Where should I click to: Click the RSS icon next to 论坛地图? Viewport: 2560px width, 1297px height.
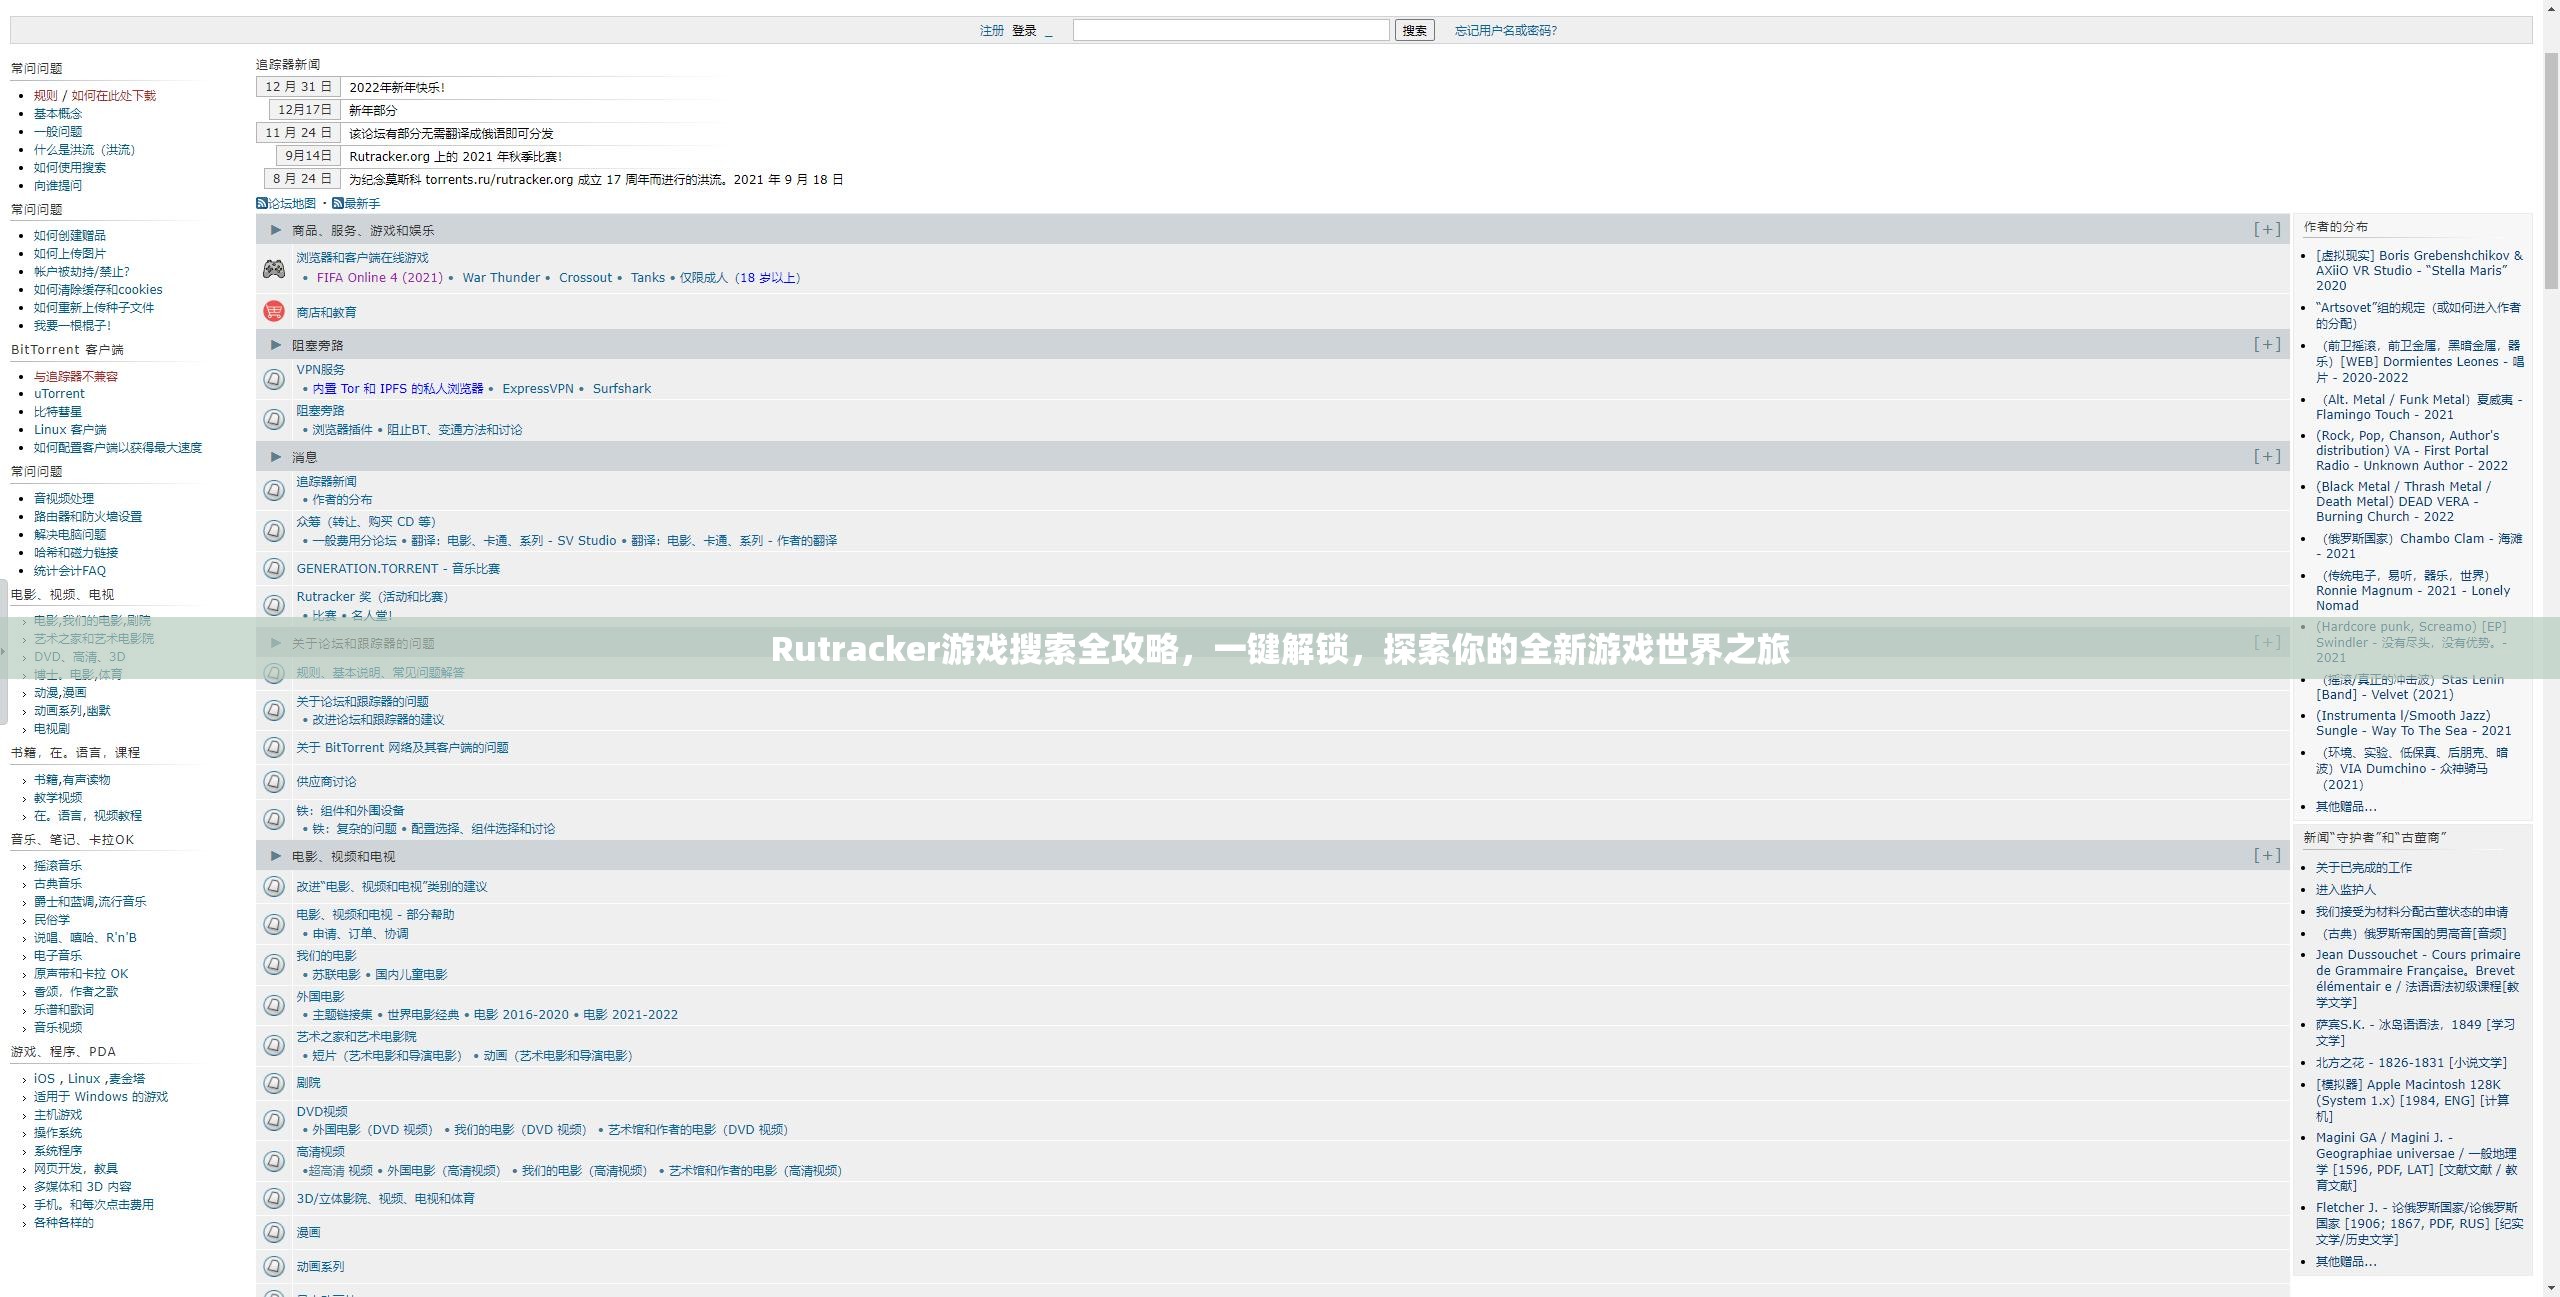pyautogui.click(x=262, y=203)
